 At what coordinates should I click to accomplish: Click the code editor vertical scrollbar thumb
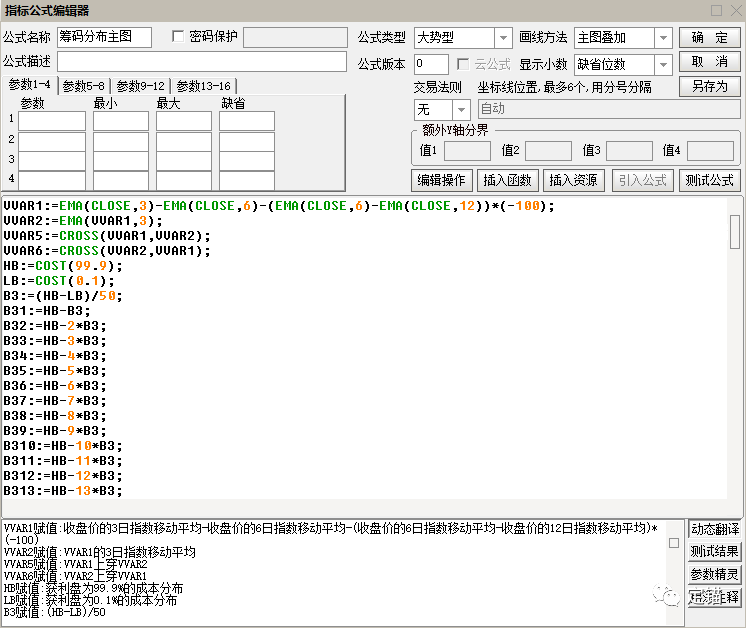(x=735, y=232)
